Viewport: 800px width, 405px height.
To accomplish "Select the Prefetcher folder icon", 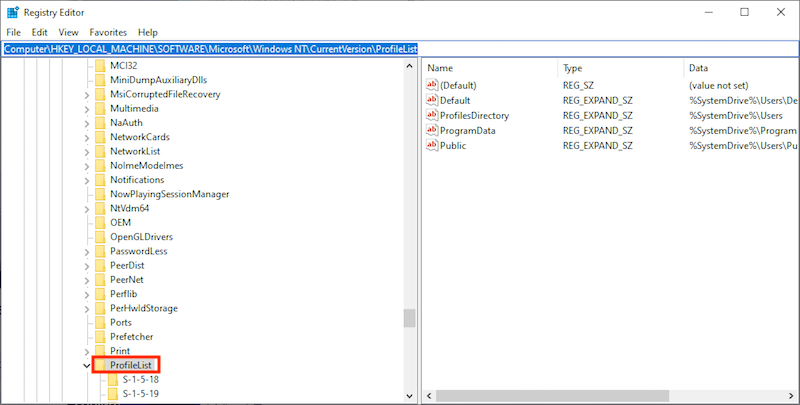I will click(x=100, y=337).
